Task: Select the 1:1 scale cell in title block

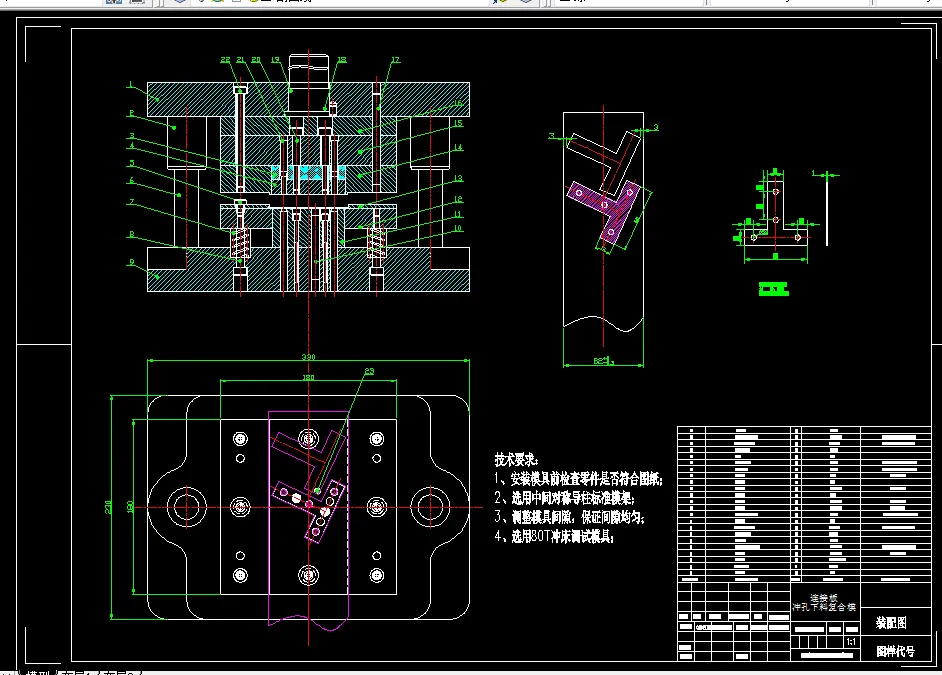Action: point(851,642)
